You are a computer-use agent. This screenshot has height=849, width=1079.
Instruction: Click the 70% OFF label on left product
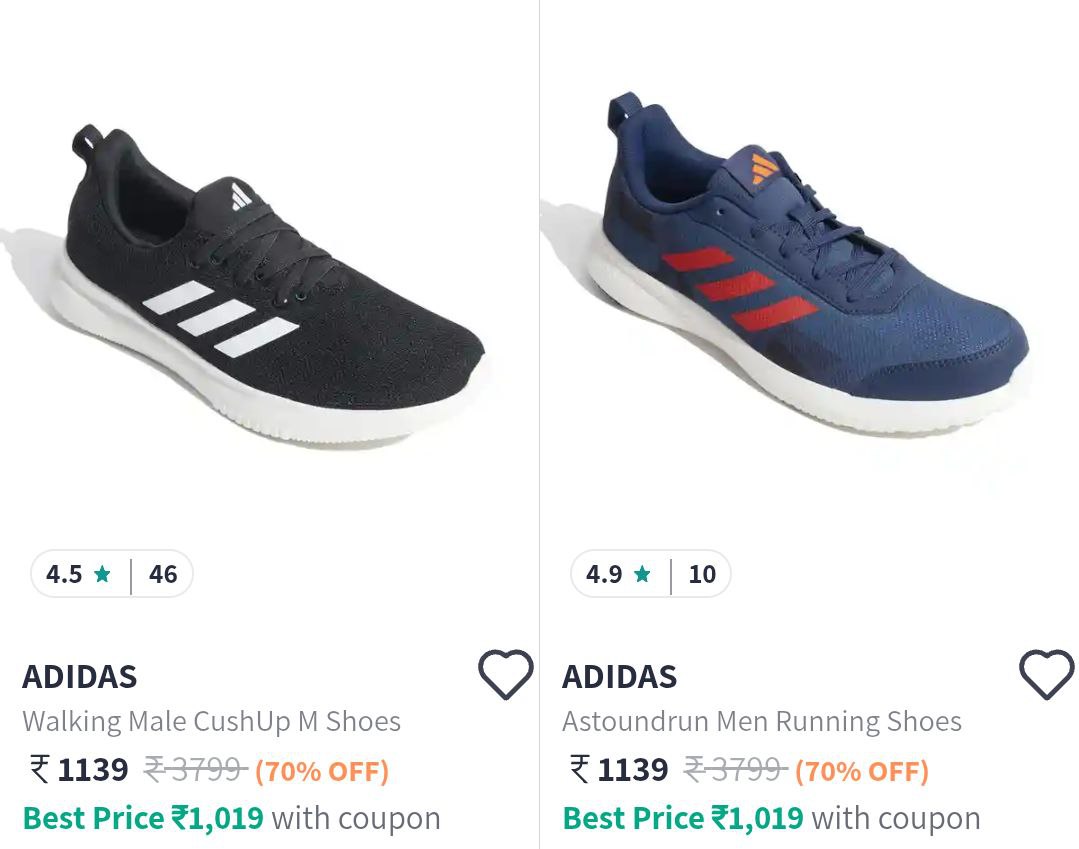click(322, 771)
